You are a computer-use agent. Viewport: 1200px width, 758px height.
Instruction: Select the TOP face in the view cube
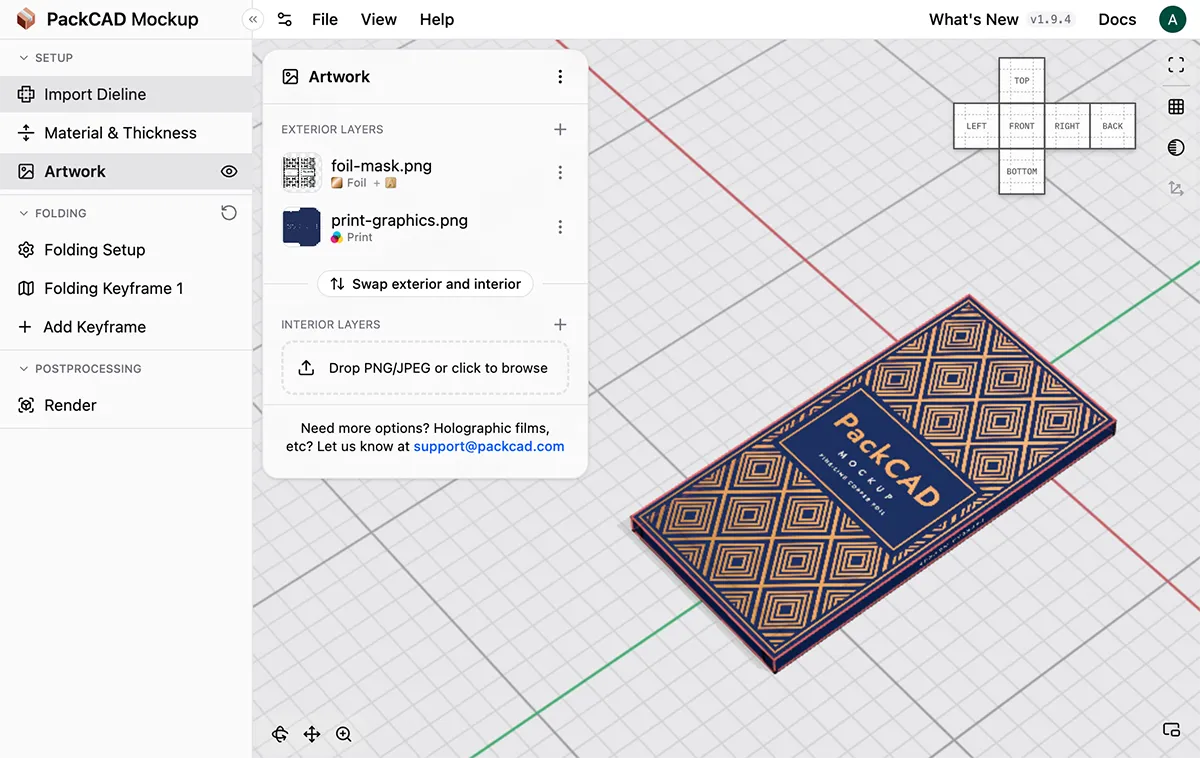pos(1021,80)
